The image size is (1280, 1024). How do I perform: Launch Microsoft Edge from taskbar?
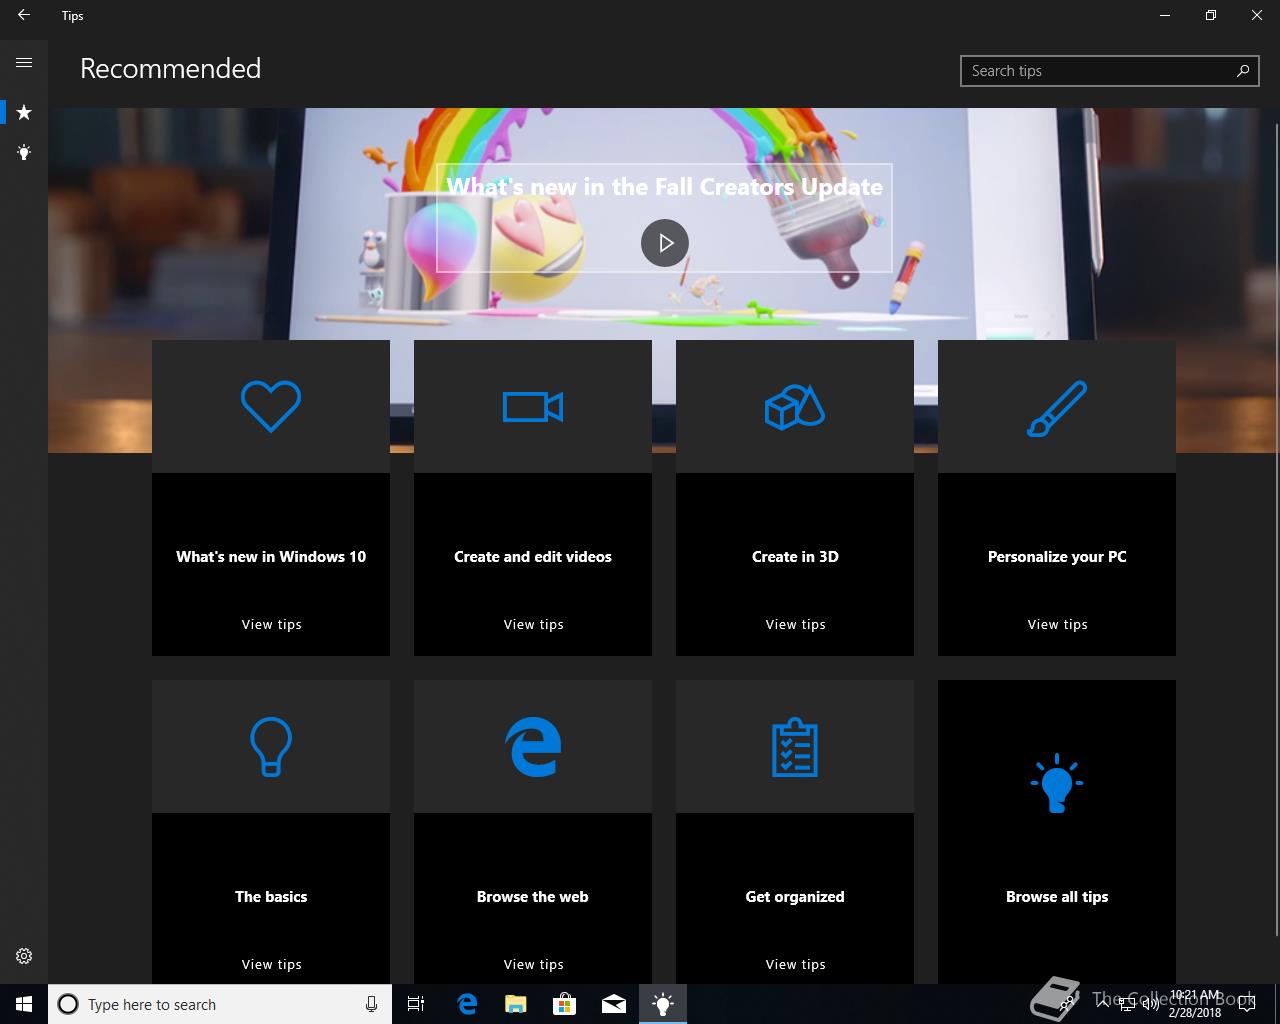pos(466,1004)
